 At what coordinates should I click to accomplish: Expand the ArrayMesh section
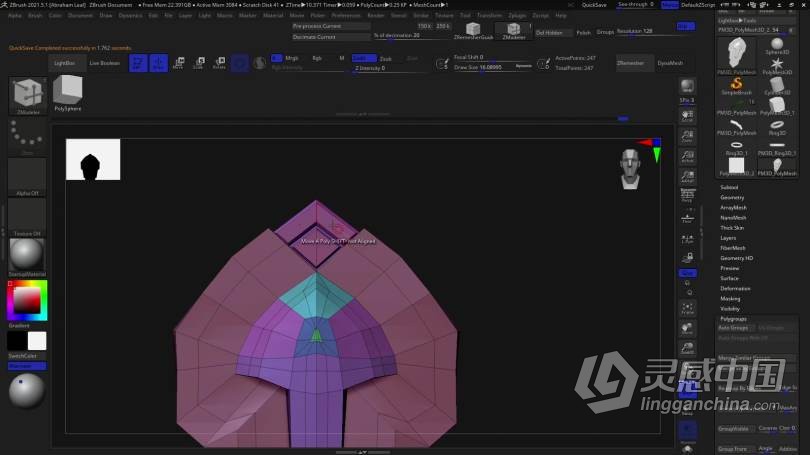733,208
